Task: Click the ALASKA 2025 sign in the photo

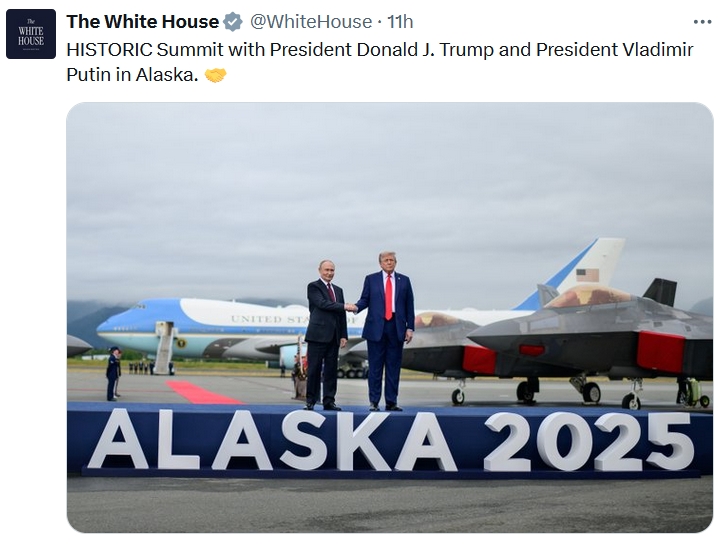Action: [390, 442]
